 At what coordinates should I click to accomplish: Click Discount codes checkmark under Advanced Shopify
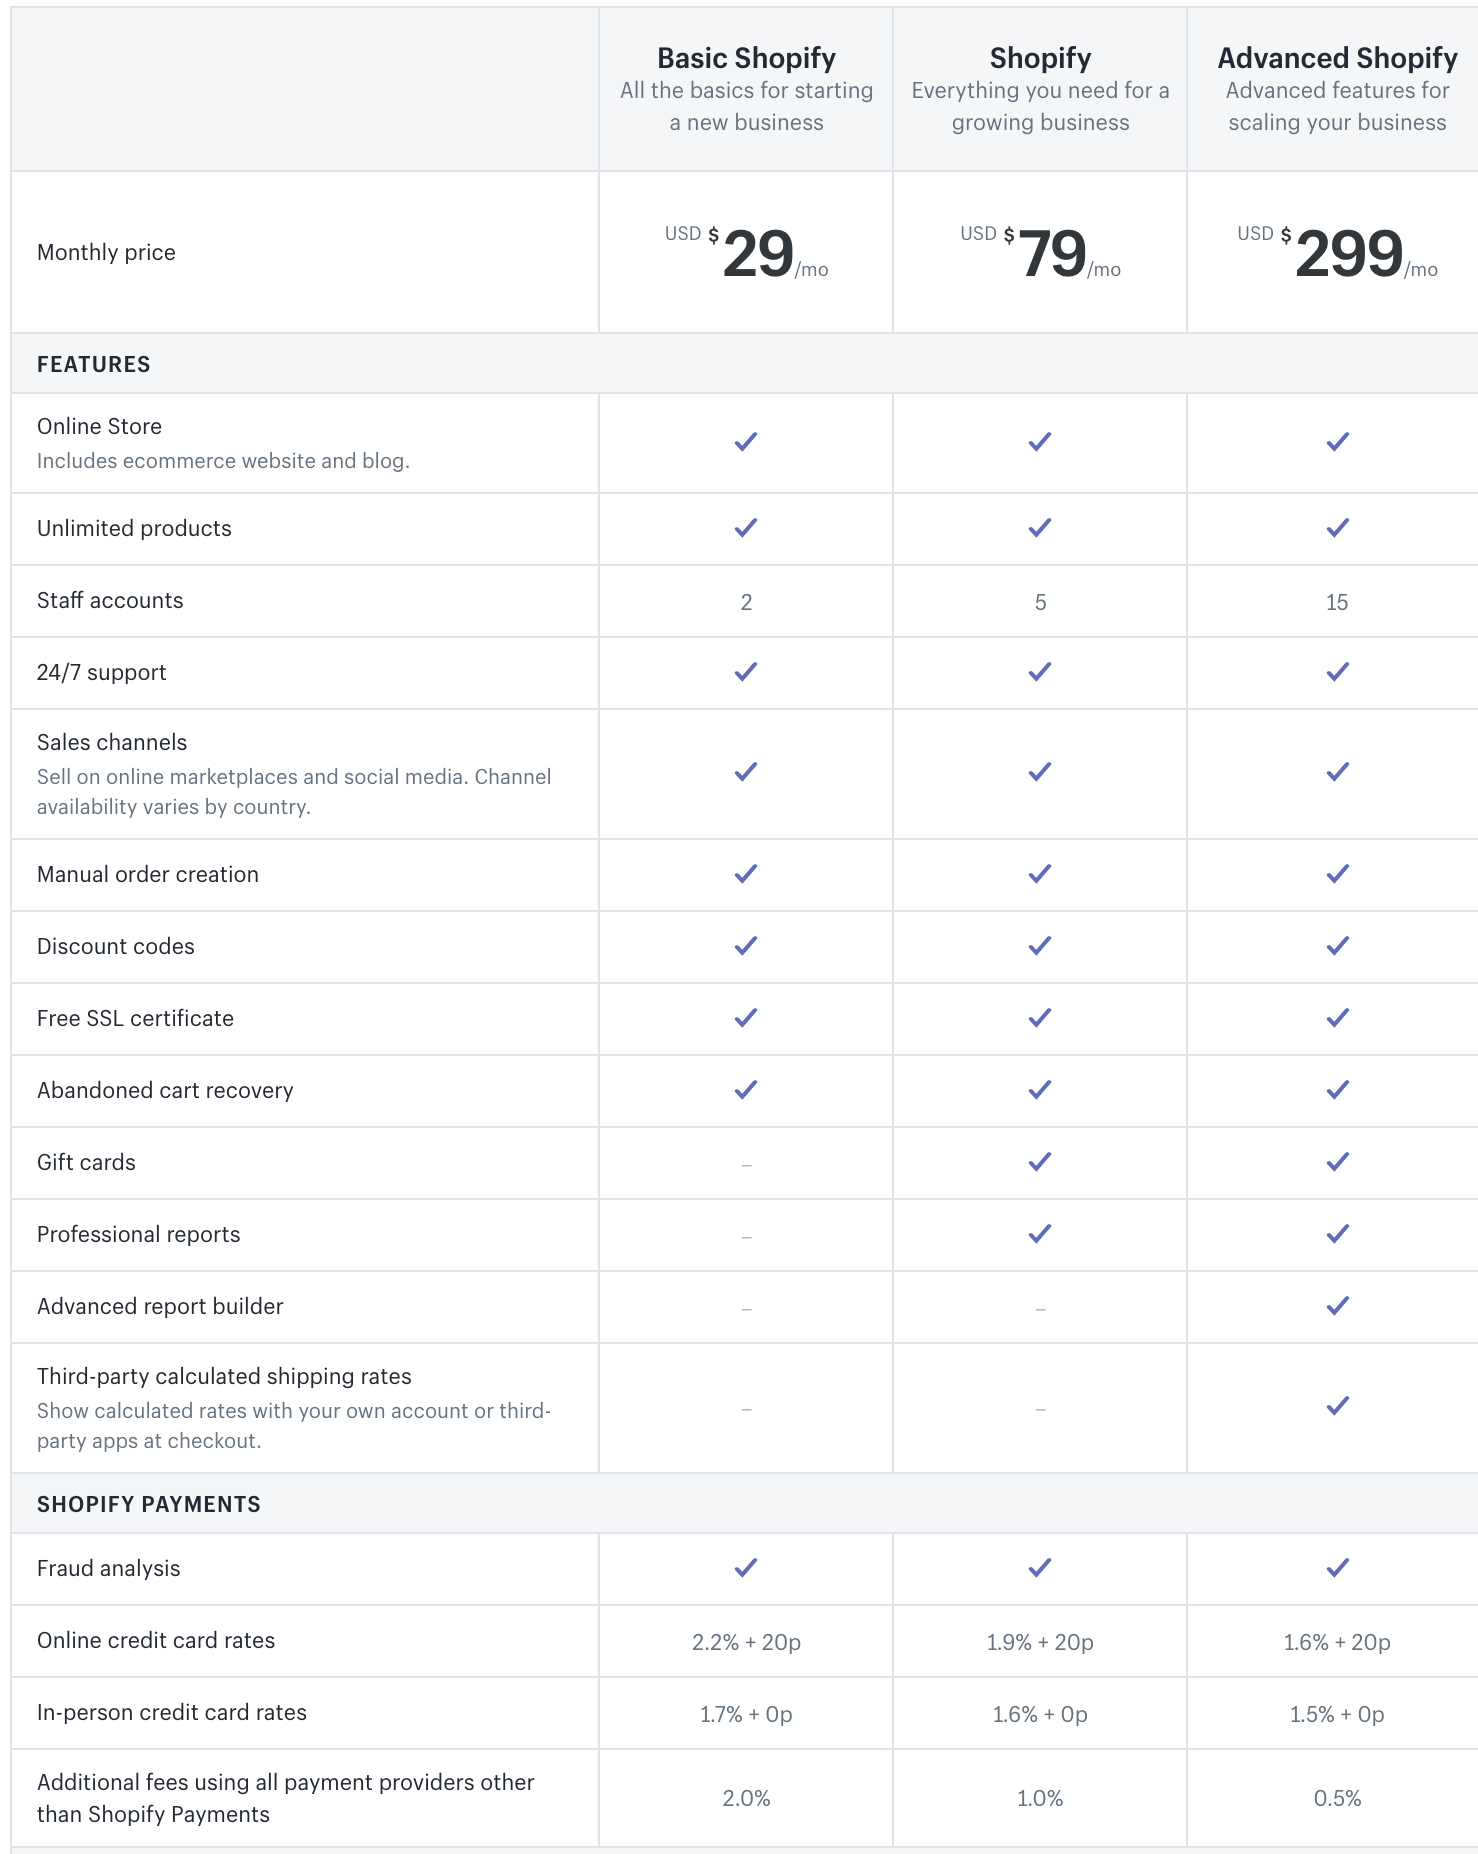tap(1338, 946)
